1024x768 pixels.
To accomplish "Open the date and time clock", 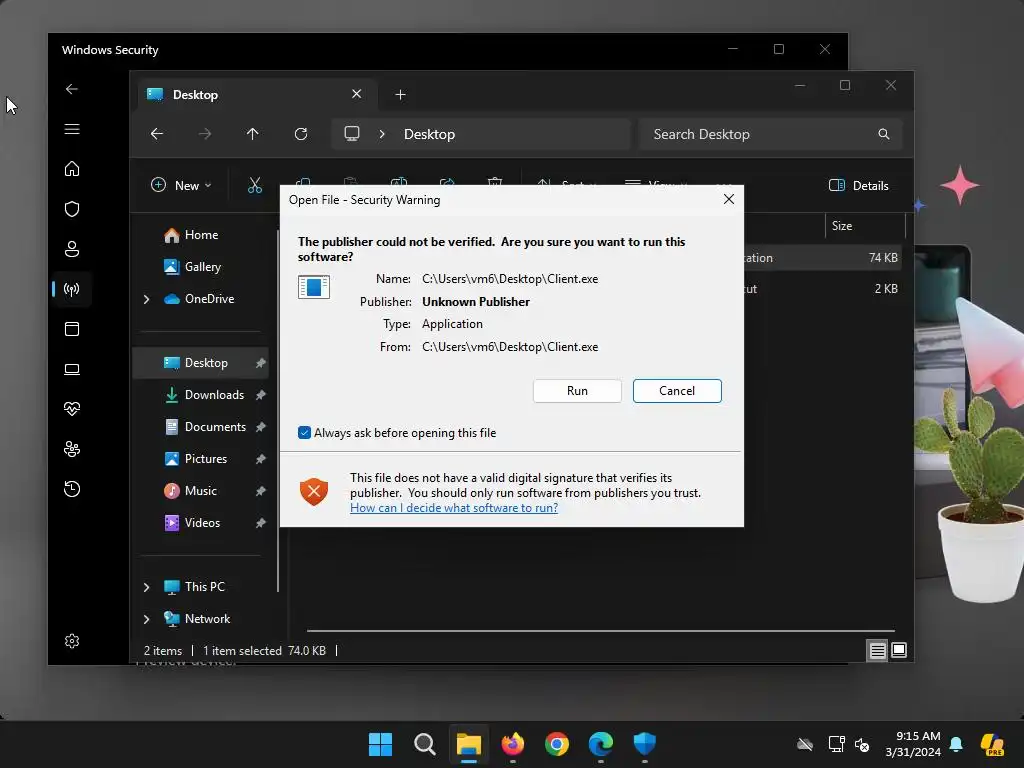I will (x=913, y=744).
